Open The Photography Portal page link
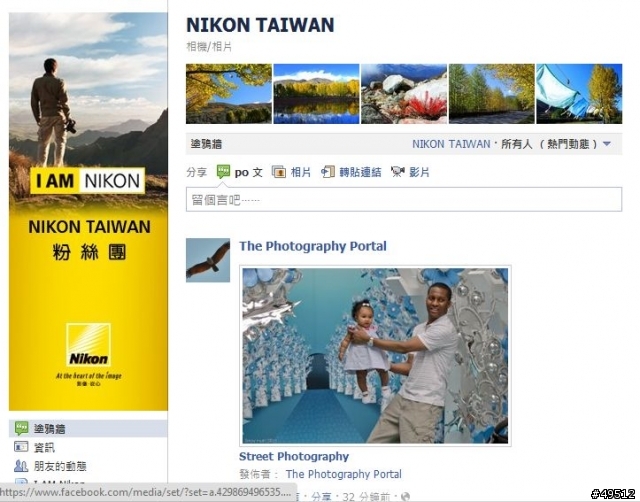 [x=313, y=246]
